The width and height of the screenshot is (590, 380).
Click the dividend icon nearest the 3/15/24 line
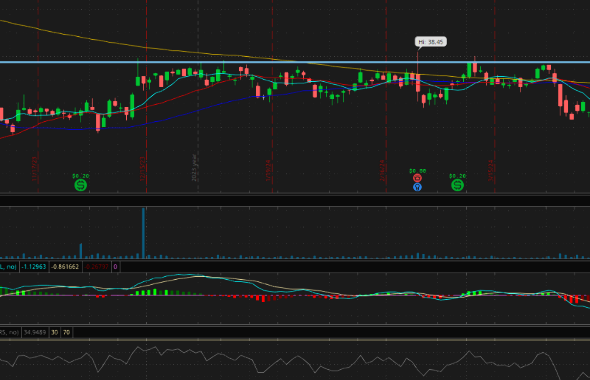click(457, 185)
